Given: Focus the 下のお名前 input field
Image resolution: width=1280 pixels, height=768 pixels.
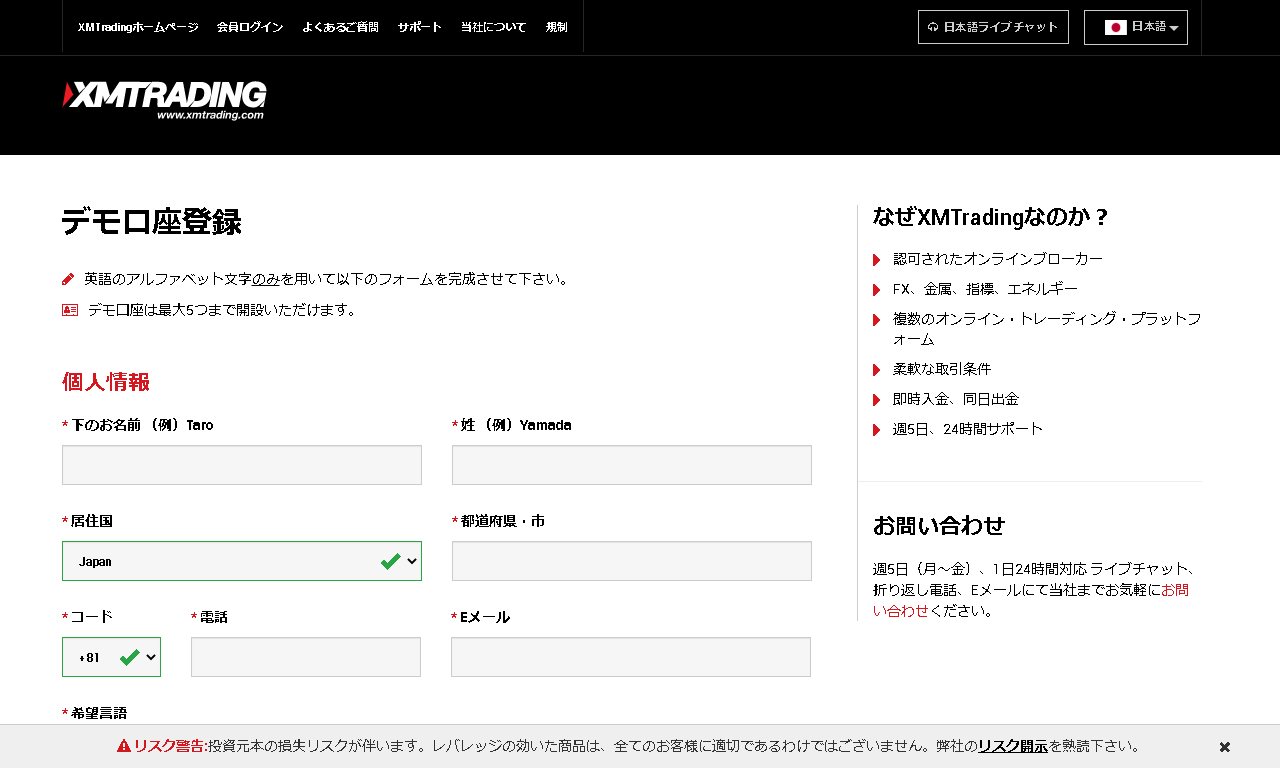Looking at the screenshot, I should point(242,465).
